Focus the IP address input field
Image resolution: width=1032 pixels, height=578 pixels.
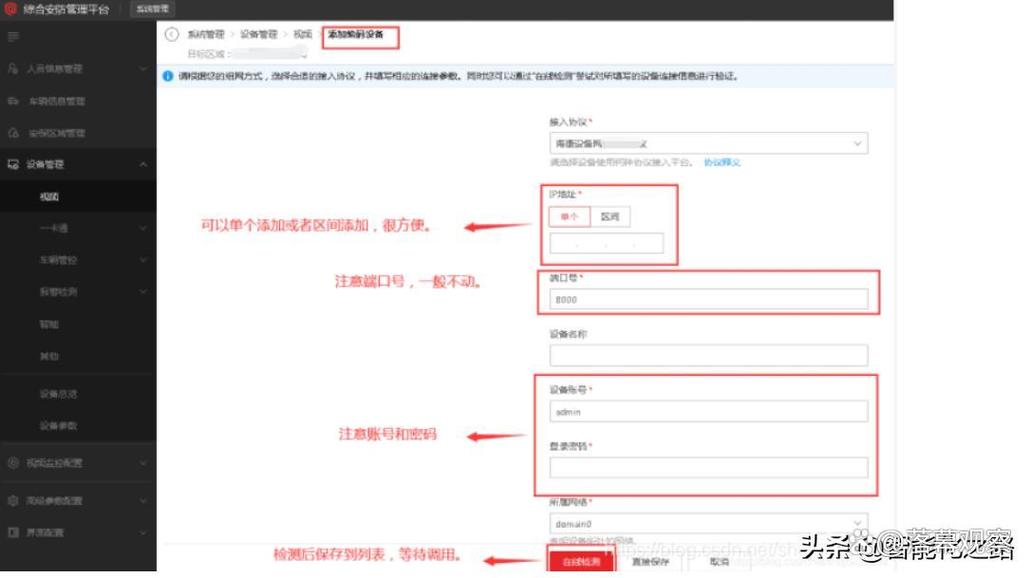(x=606, y=244)
